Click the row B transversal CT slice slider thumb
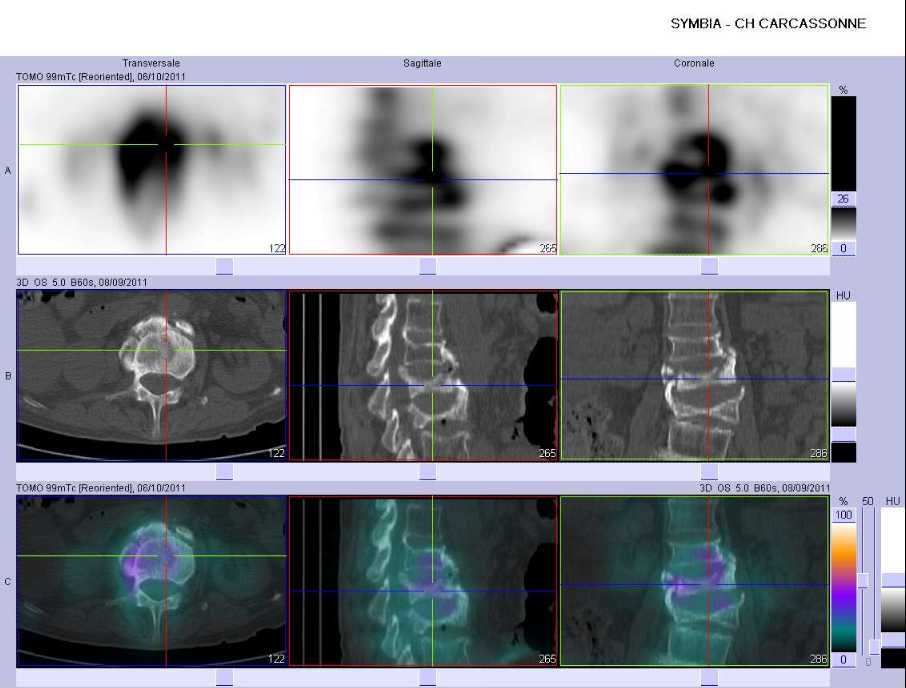This screenshot has width=906, height=688. [x=224, y=471]
